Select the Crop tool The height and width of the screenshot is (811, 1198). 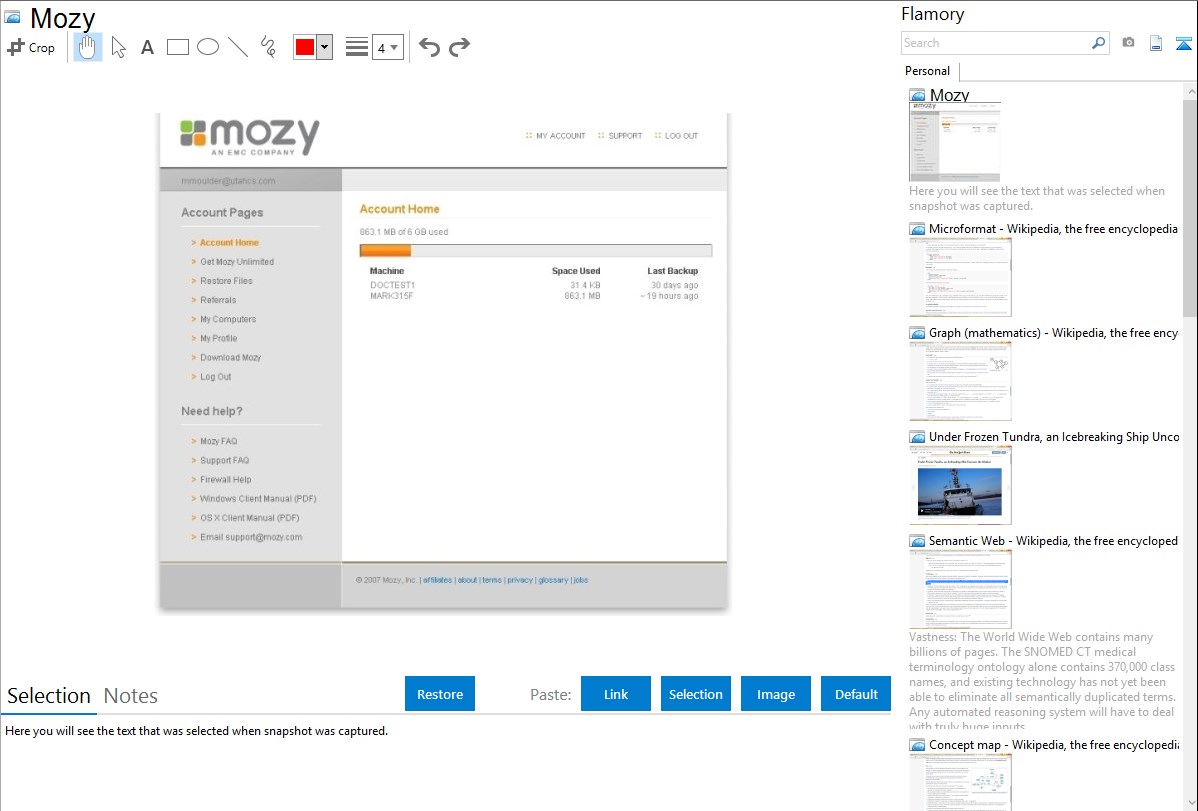31,47
